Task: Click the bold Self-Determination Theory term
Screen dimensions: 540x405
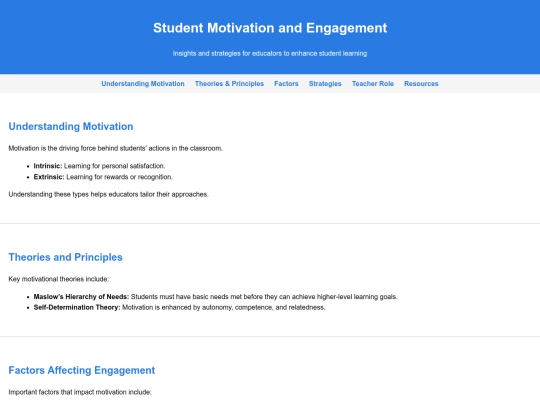Action: [77, 307]
